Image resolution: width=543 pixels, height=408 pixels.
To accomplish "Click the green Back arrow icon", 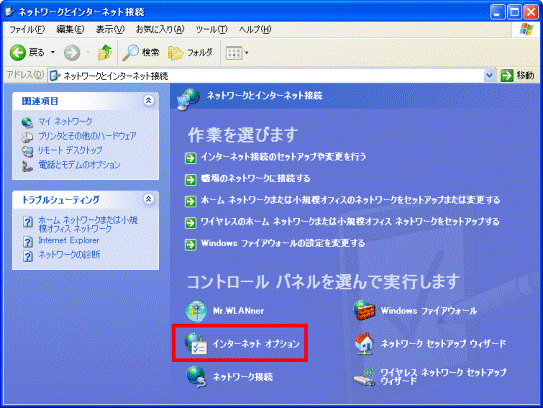I will (x=18, y=53).
